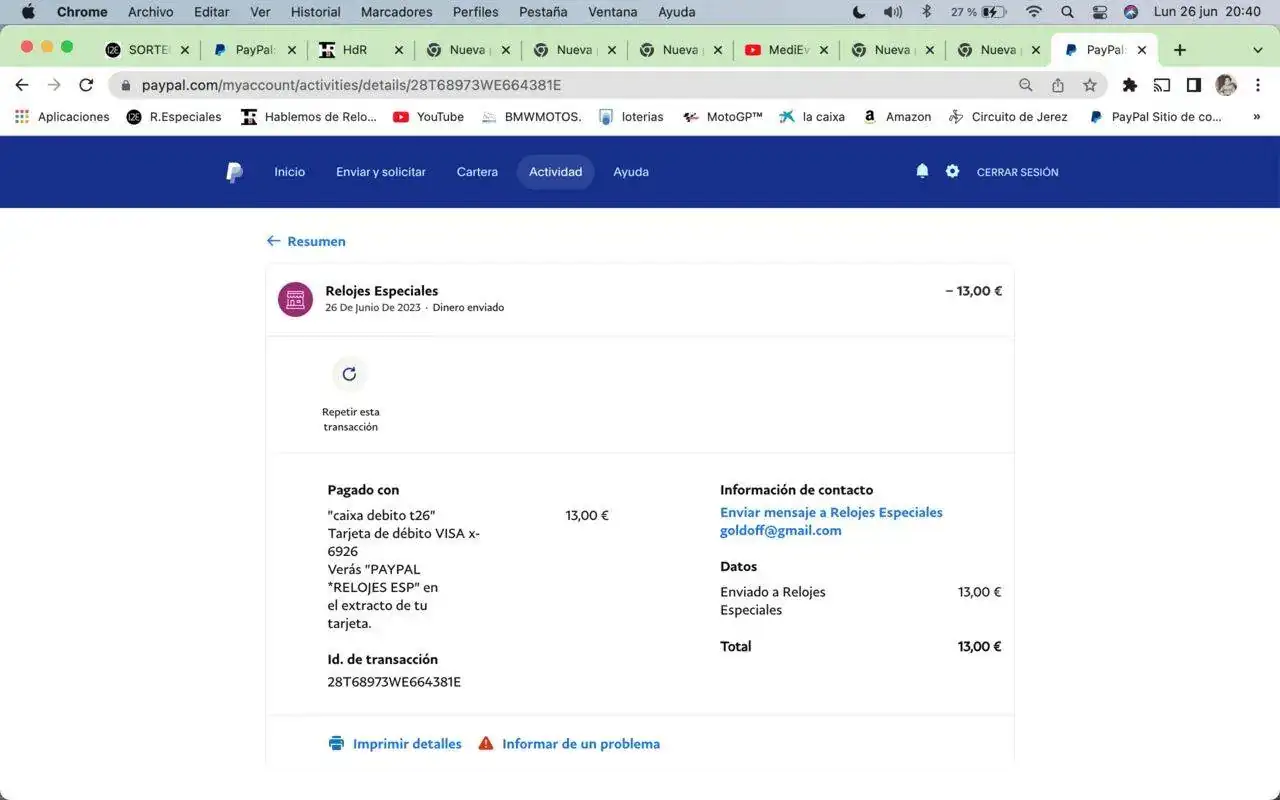Screen dimensions: 1280x800
Task: Share this page from address bar
Action: [x=1057, y=85]
